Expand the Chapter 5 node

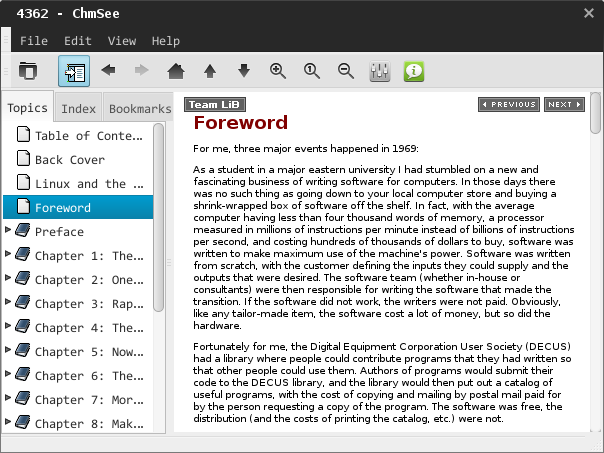(x=8, y=350)
